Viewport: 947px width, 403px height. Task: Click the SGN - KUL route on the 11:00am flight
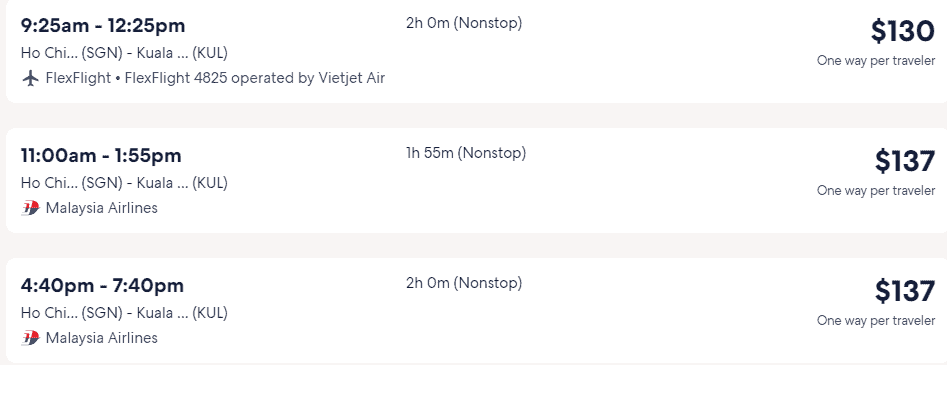[124, 183]
